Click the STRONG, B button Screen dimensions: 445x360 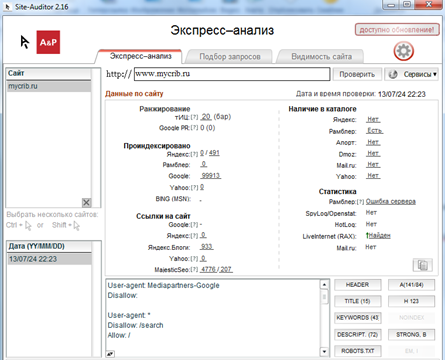click(x=411, y=334)
